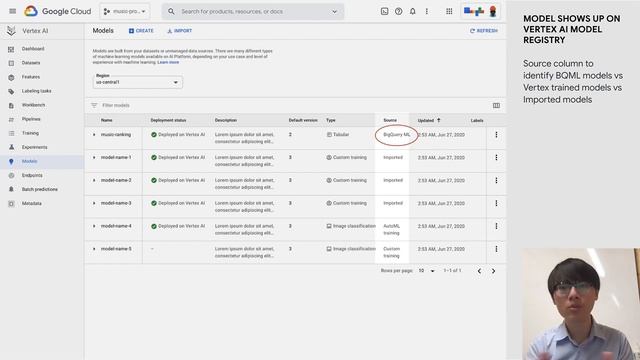This screenshot has width=640, height=360.
Task: Click the Endpoints sidebar icon
Action: coord(11,175)
